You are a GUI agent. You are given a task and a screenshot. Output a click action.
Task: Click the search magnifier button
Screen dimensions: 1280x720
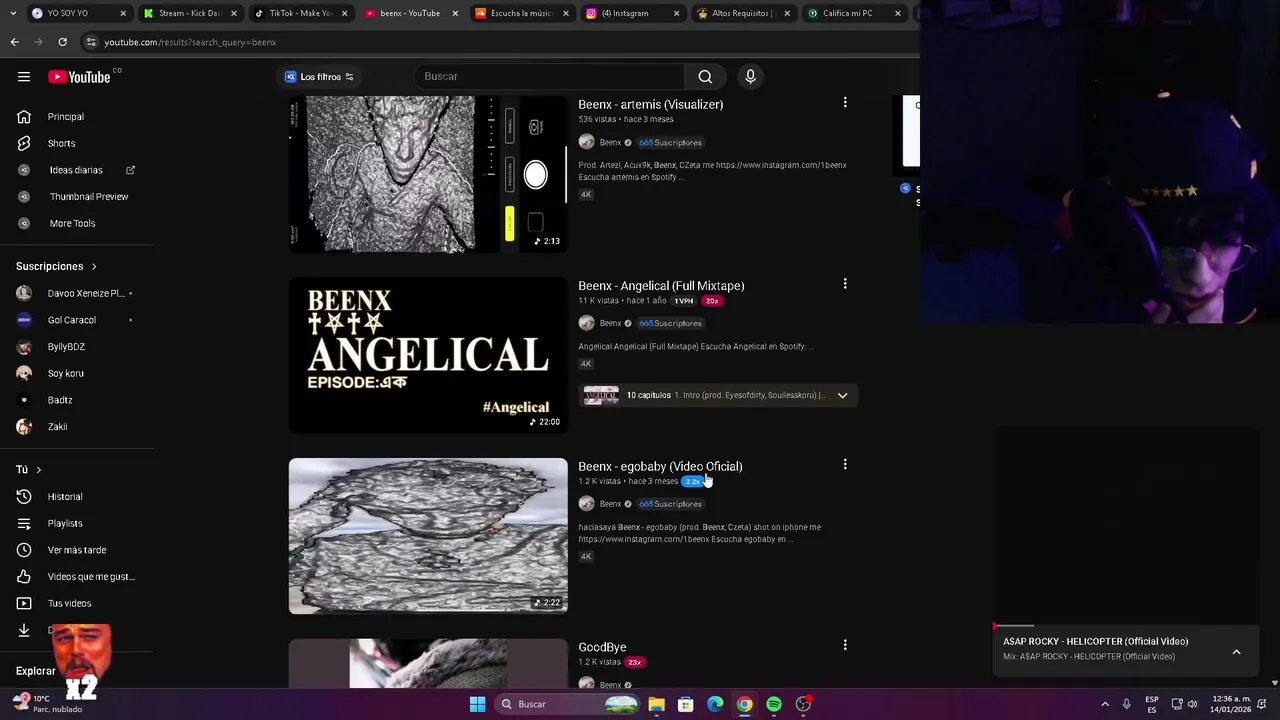(705, 77)
